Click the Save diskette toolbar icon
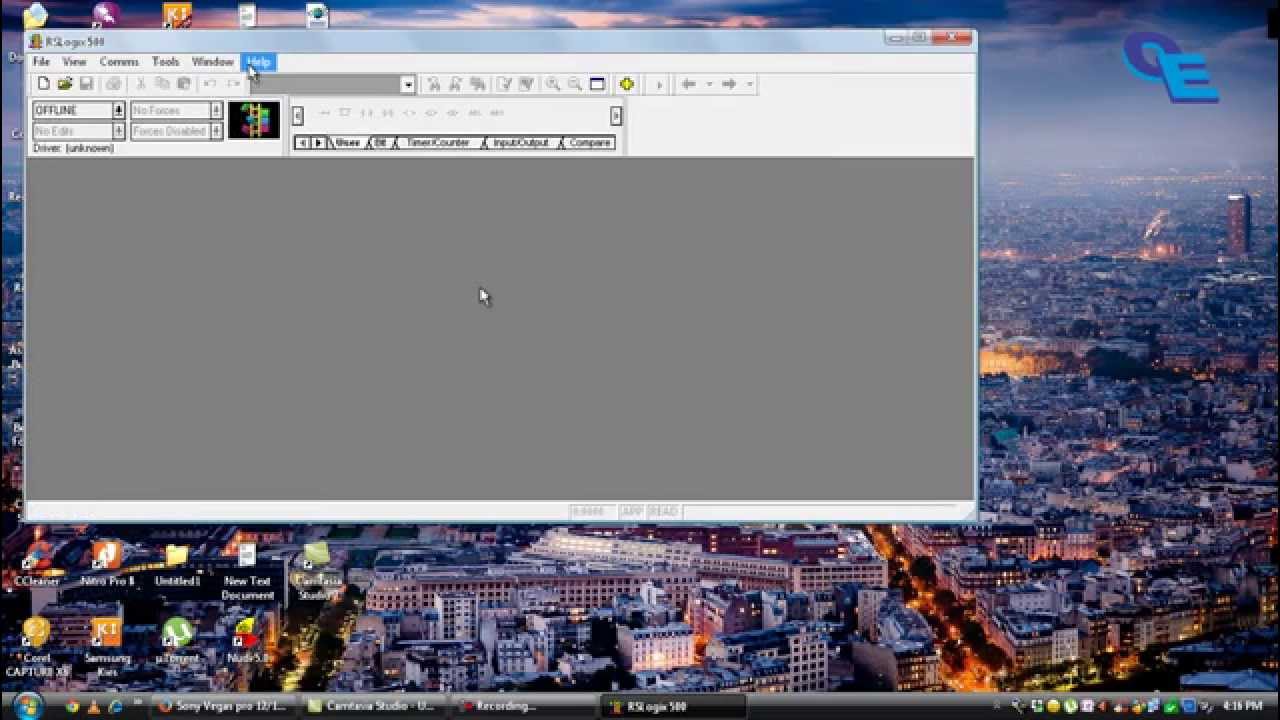 [86, 84]
